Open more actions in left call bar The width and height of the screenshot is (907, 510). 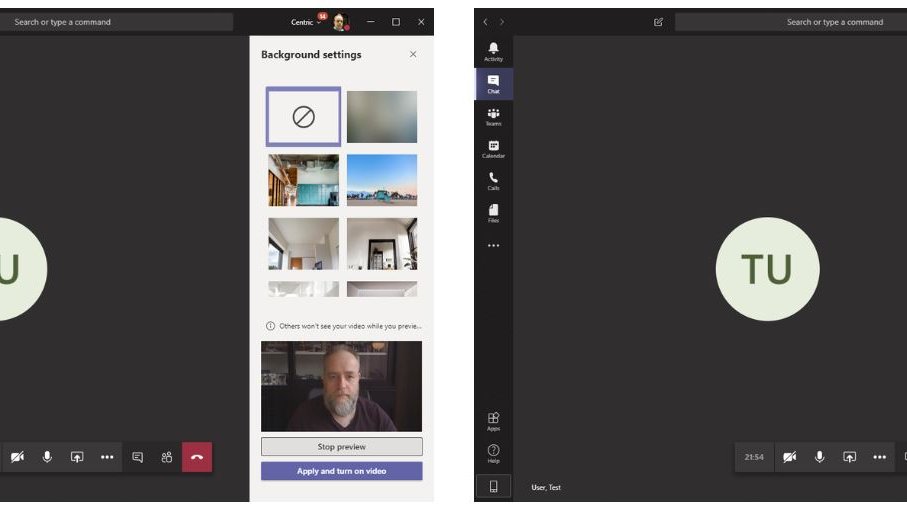[x=107, y=457]
